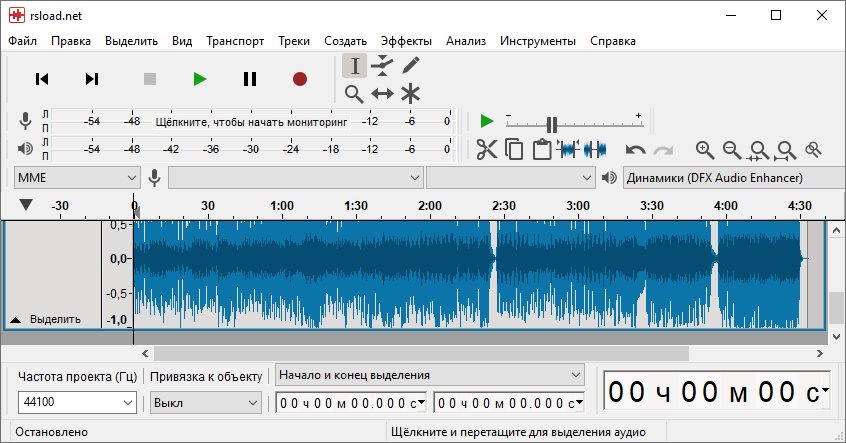The image size is (846, 443).
Task: Click the recording meter to start monitoring
Action: [x=250, y=121]
